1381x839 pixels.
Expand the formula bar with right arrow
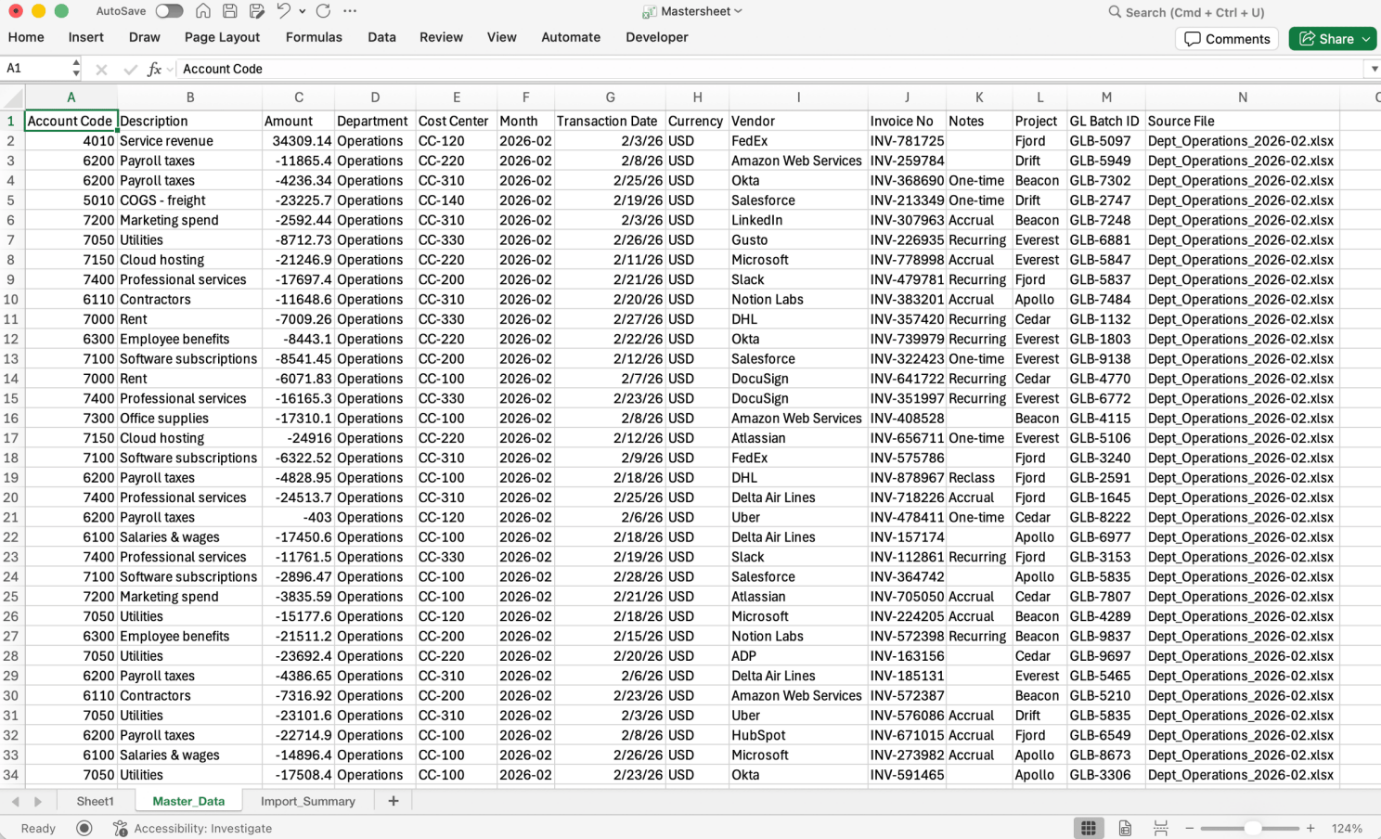[x=1371, y=69]
